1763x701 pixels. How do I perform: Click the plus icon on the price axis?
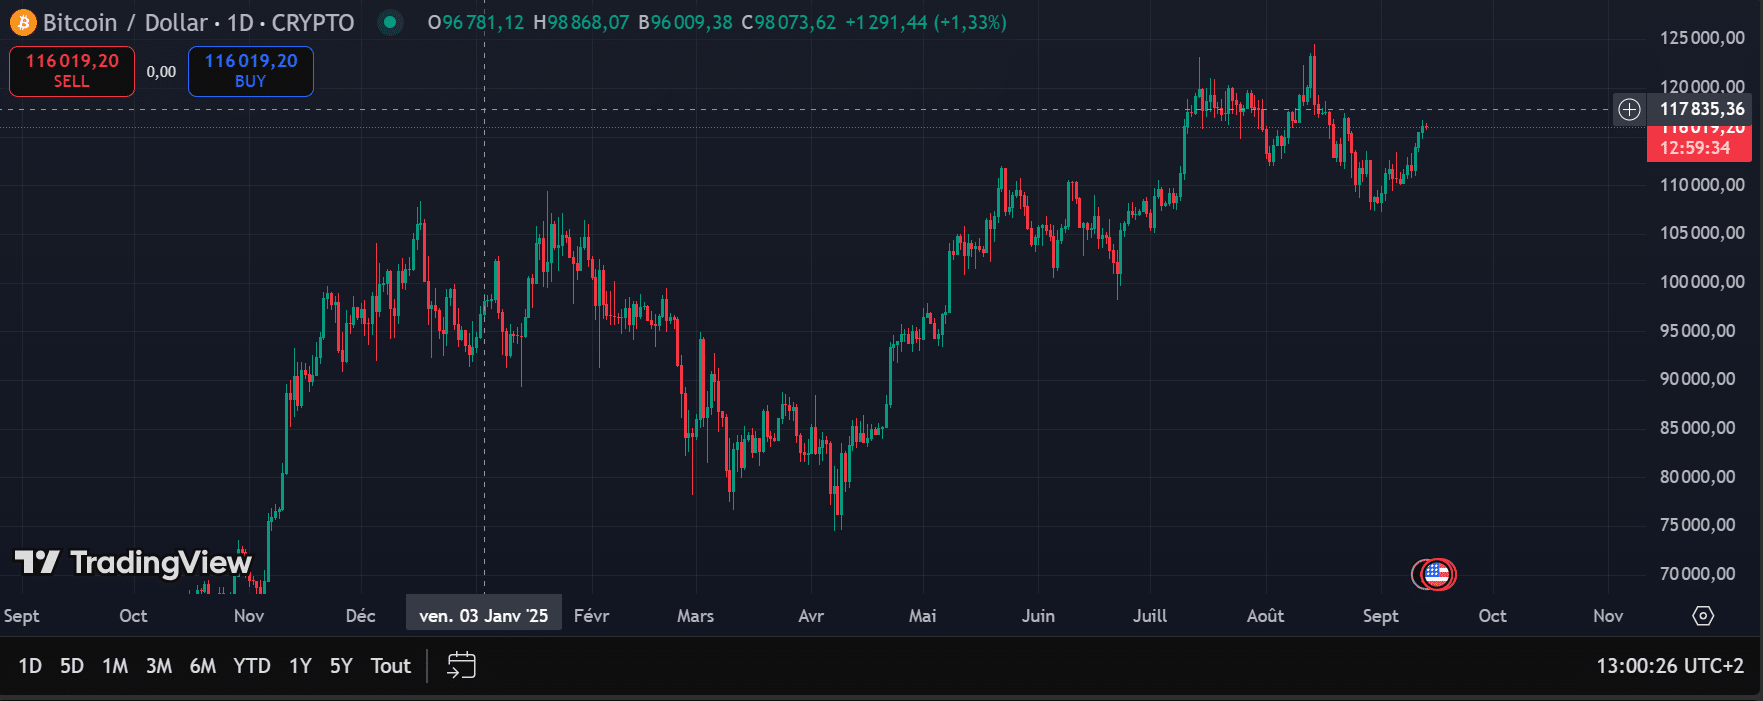(1629, 109)
